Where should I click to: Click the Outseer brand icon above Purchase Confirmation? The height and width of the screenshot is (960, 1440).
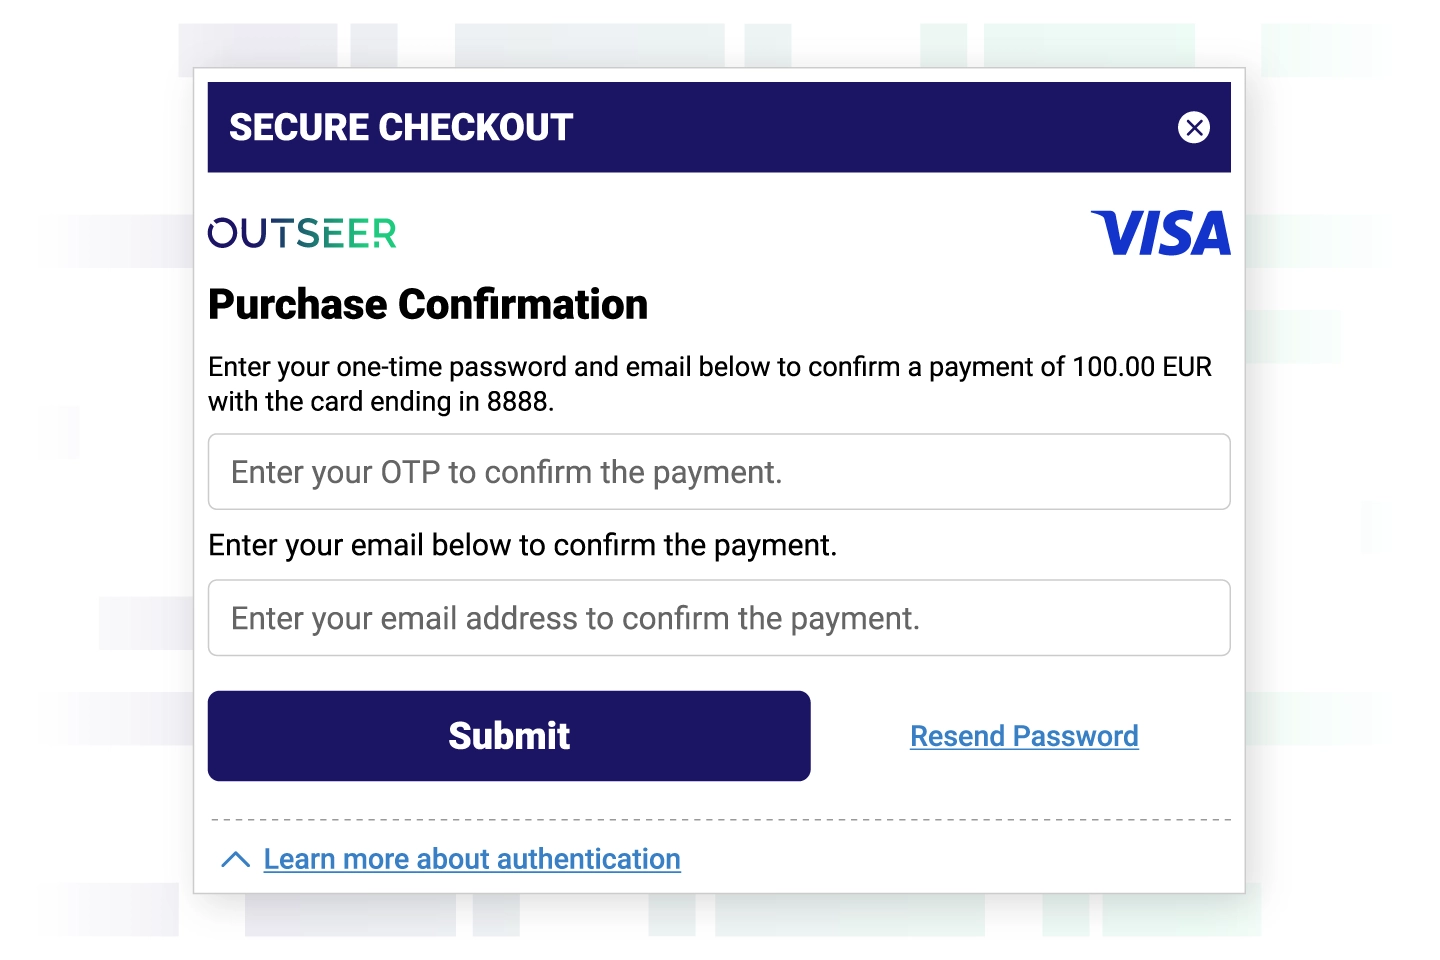(x=302, y=233)
